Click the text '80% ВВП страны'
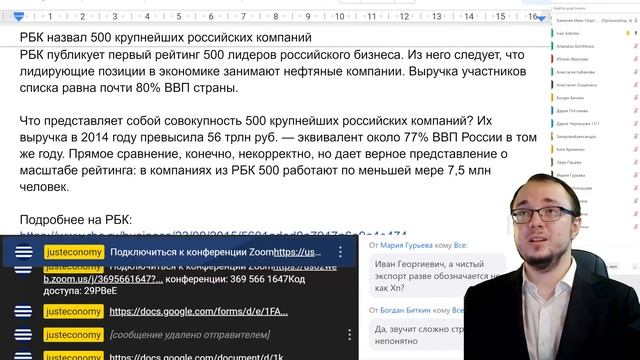The image size is (640, 360). pyautogui.click(x=187, y=88)
